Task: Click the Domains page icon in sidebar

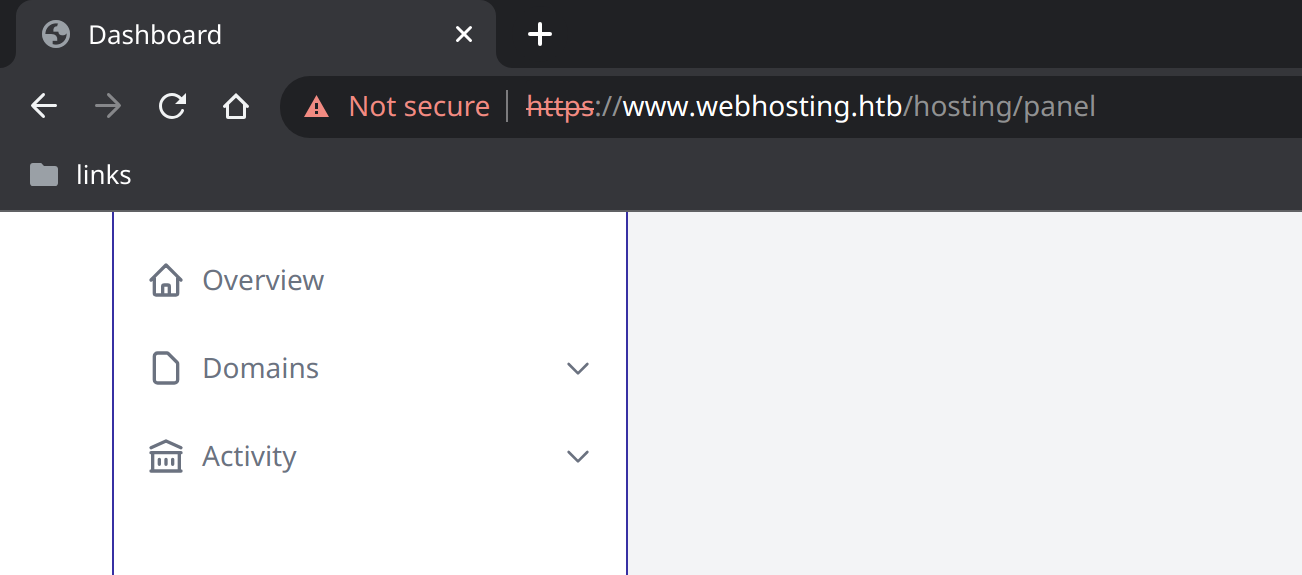Action: click(x=166, y=368)
